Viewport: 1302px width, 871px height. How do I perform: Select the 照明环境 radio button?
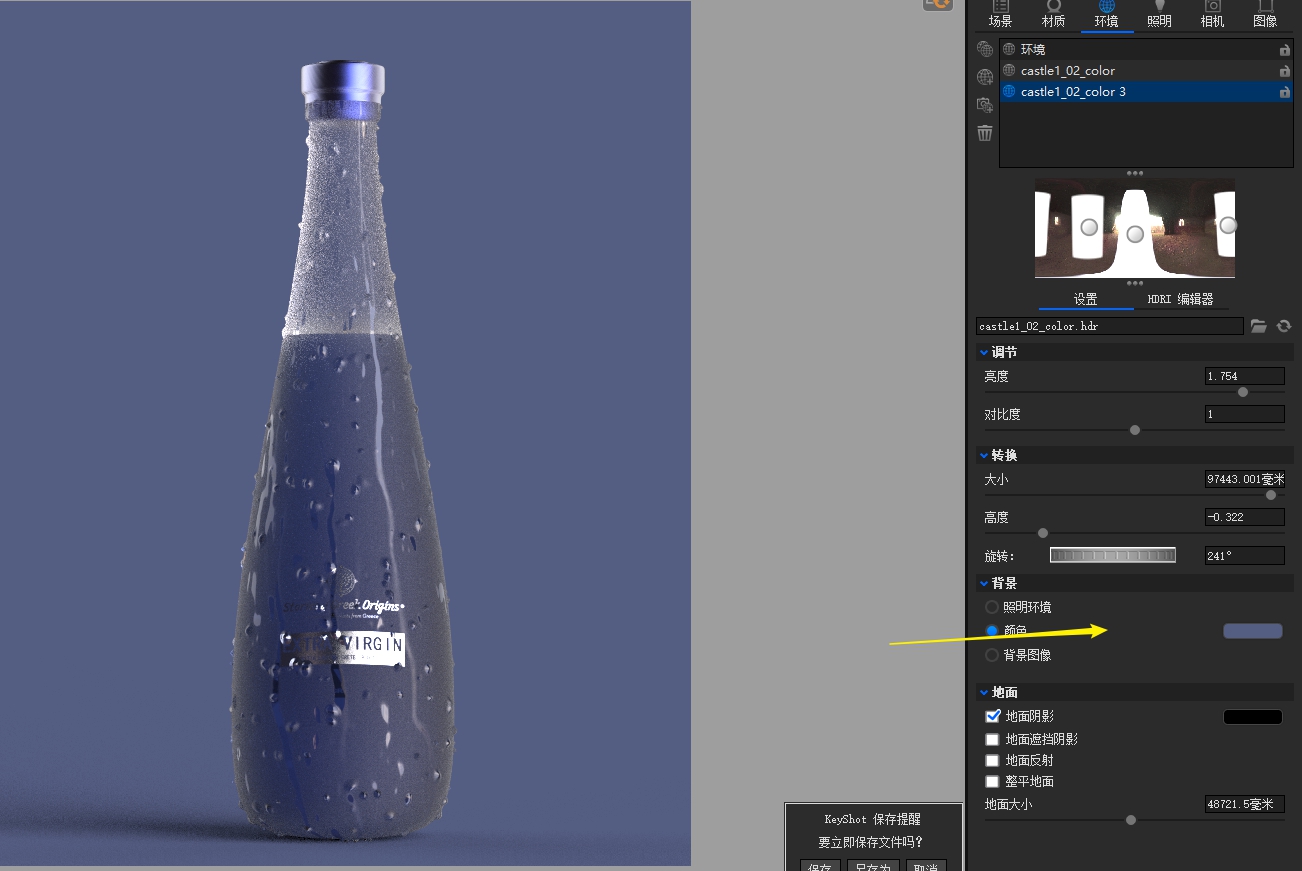[x=991, y=606]
